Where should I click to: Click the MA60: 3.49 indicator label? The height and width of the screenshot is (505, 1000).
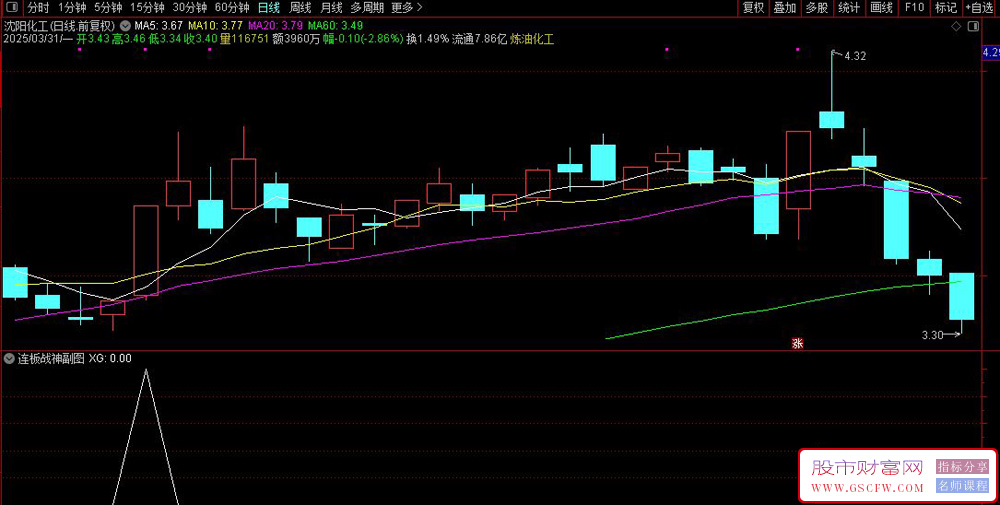coord(335,26)
